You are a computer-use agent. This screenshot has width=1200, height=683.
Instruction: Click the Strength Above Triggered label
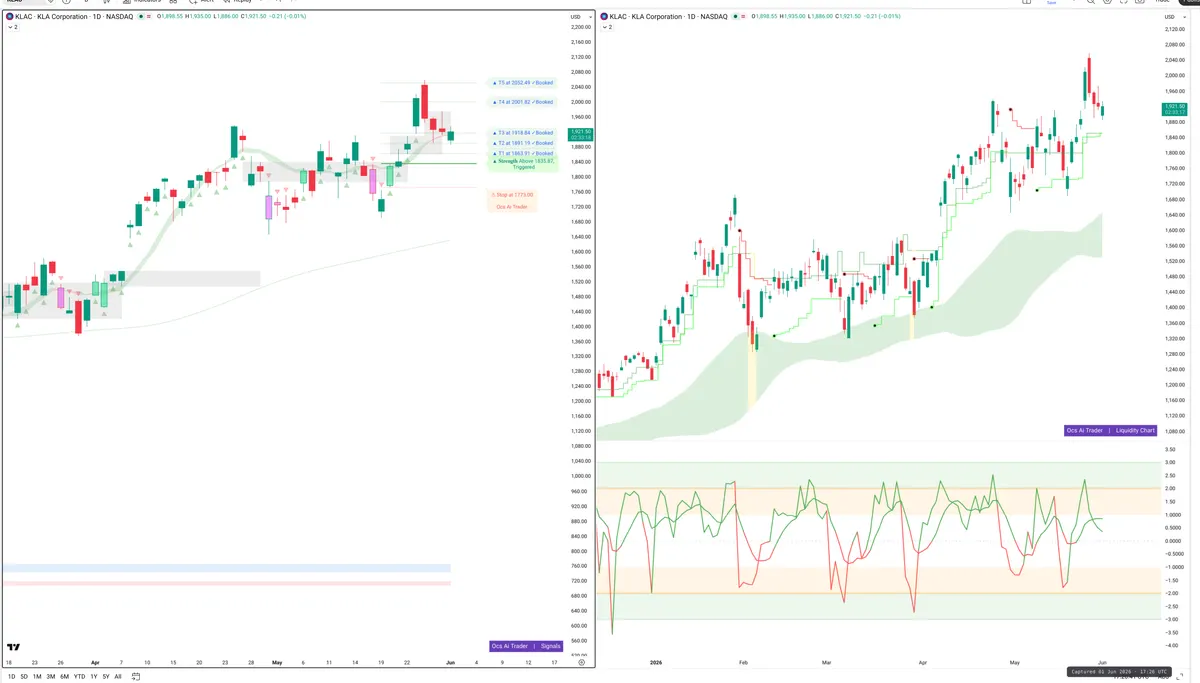pos(524,164)
